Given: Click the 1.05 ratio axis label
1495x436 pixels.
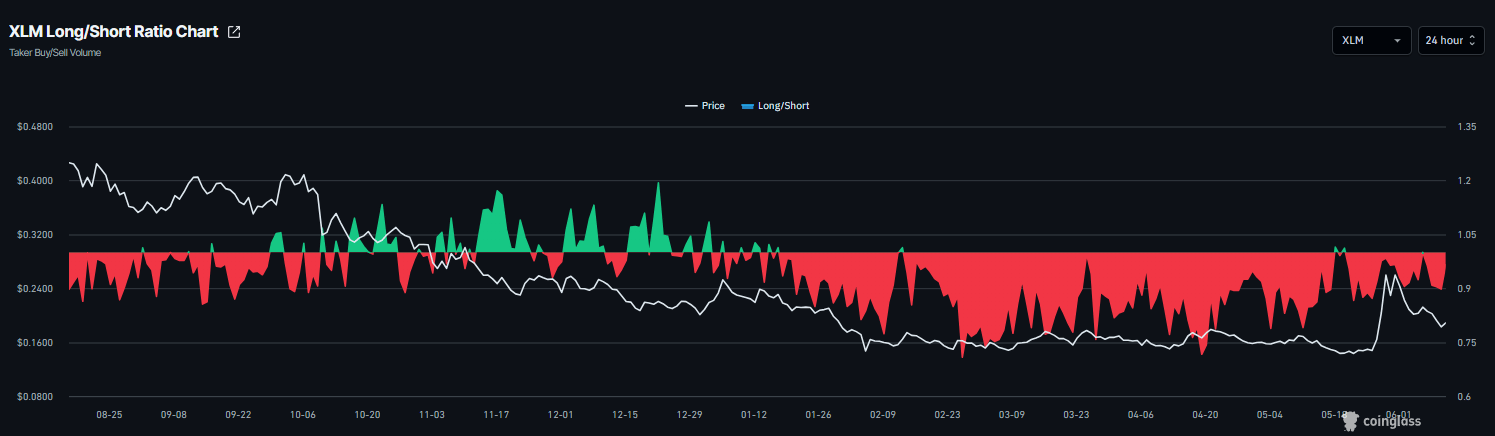Looking at the screenshot, I should pos(1467,235).
